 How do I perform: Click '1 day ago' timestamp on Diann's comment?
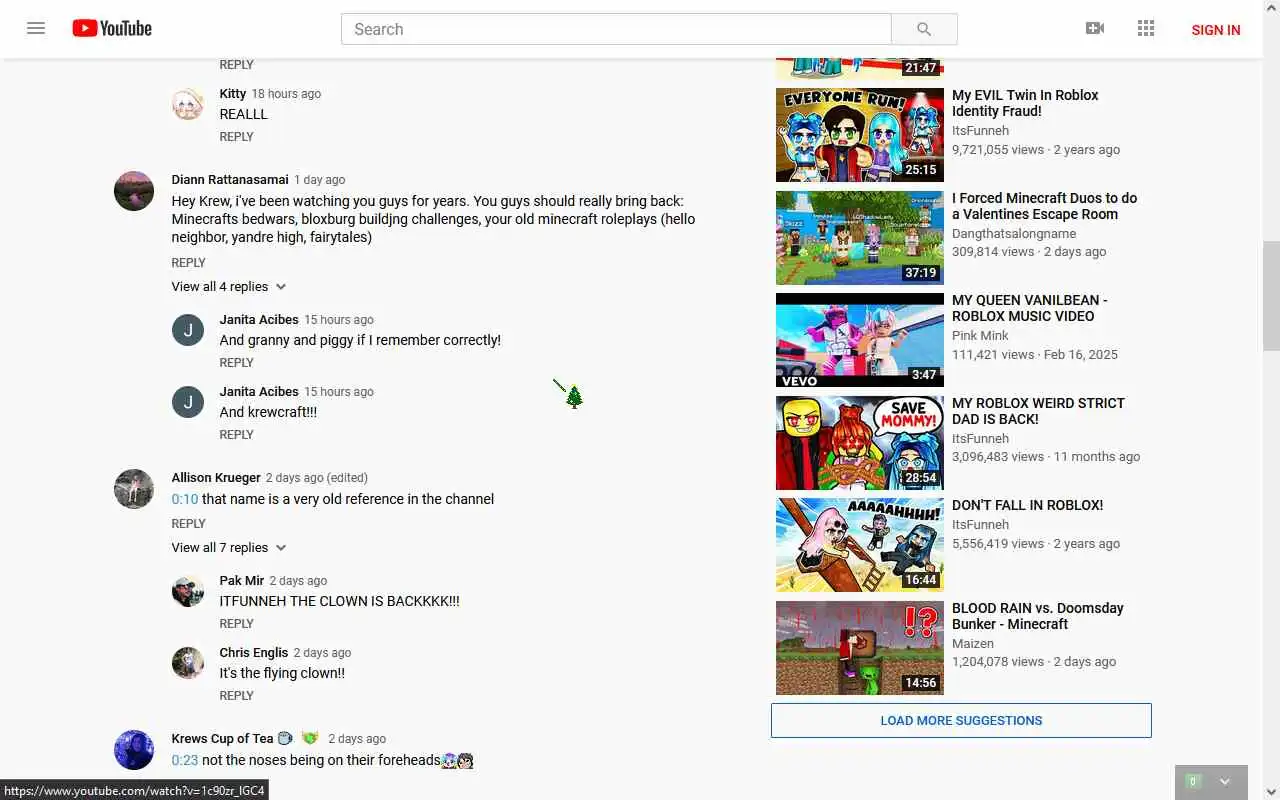click(320, 180)
